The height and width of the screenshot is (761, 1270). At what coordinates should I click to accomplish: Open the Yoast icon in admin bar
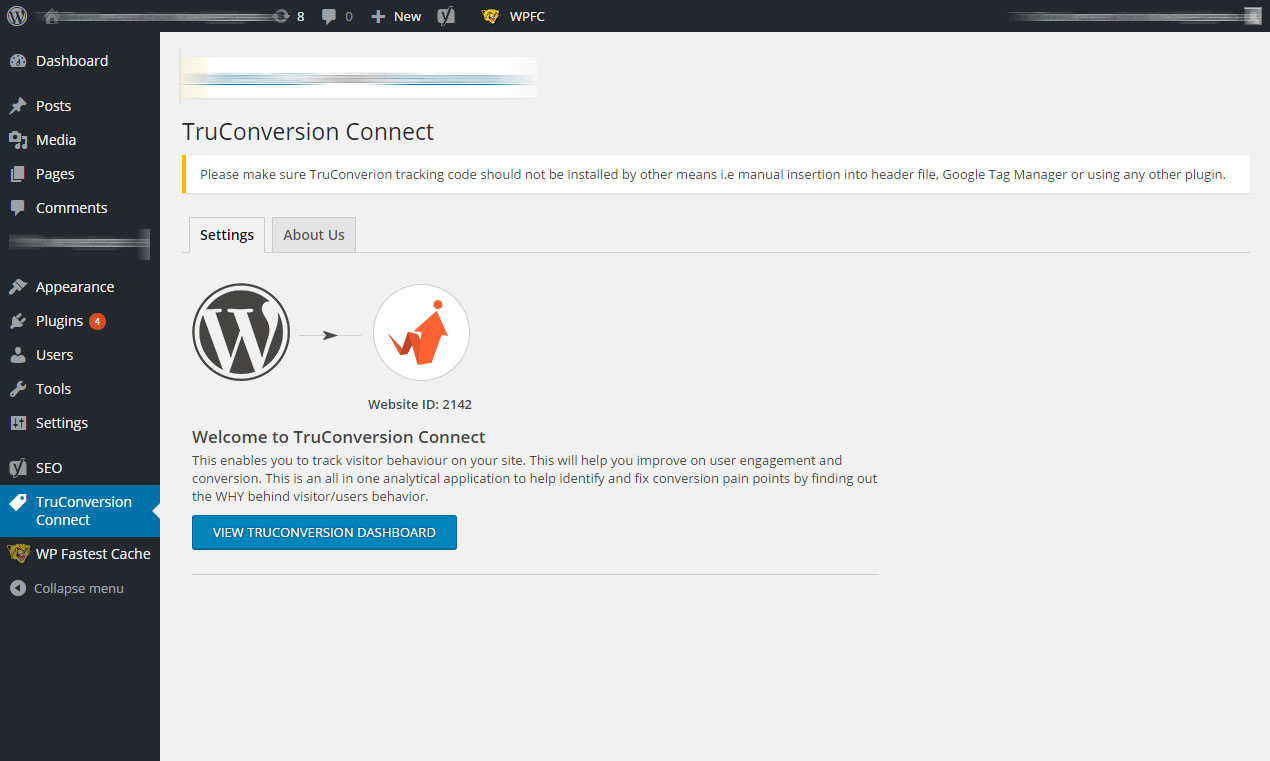447,16
